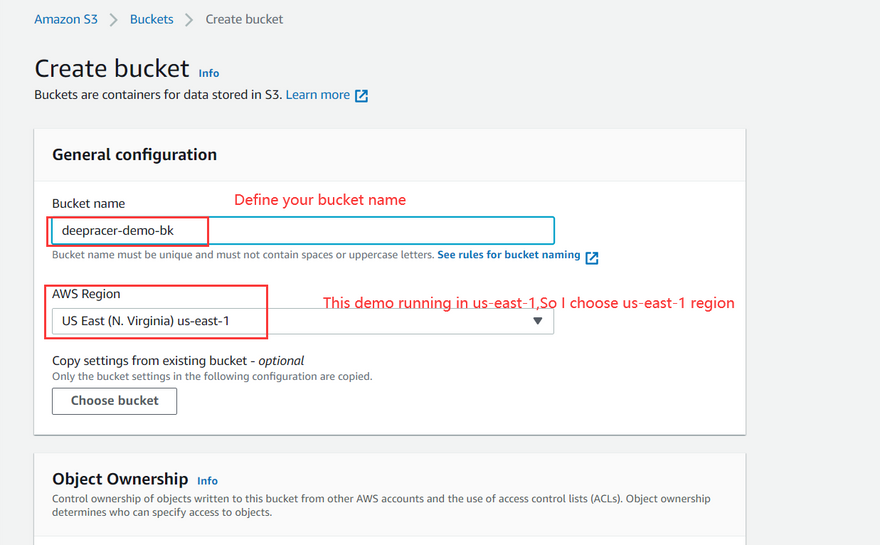Click the AWS Region dropdown arrow
This screenshot has height=545, width=880.
click(x=538, y=321)
